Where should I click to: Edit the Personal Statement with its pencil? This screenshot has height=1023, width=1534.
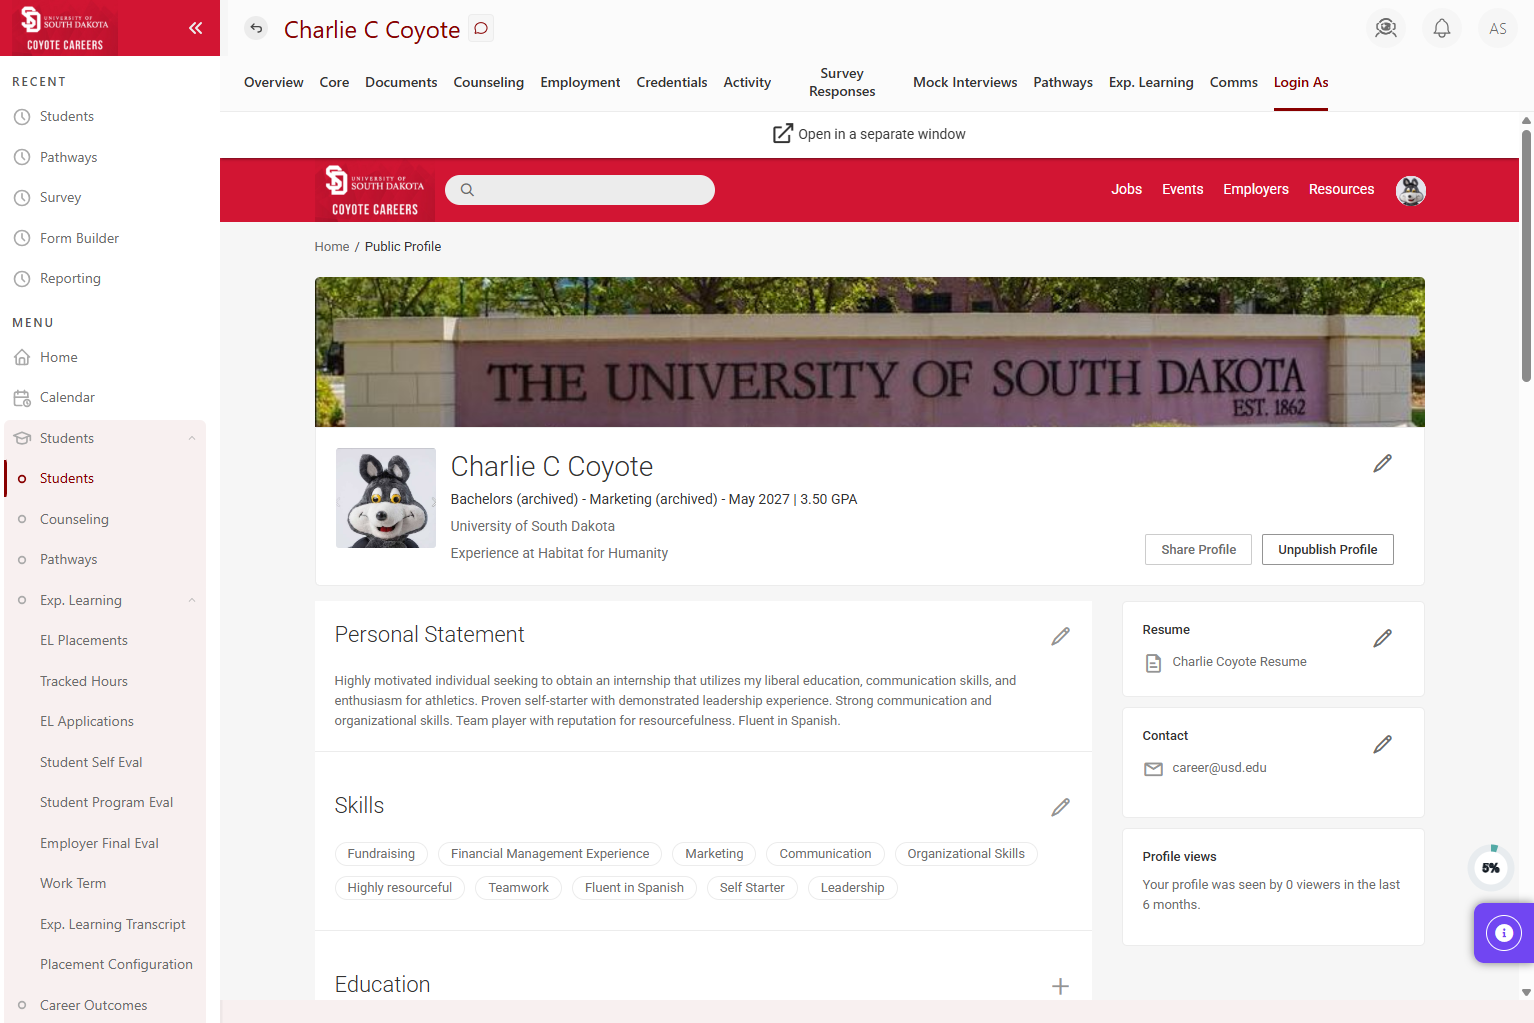point(1061,636)
